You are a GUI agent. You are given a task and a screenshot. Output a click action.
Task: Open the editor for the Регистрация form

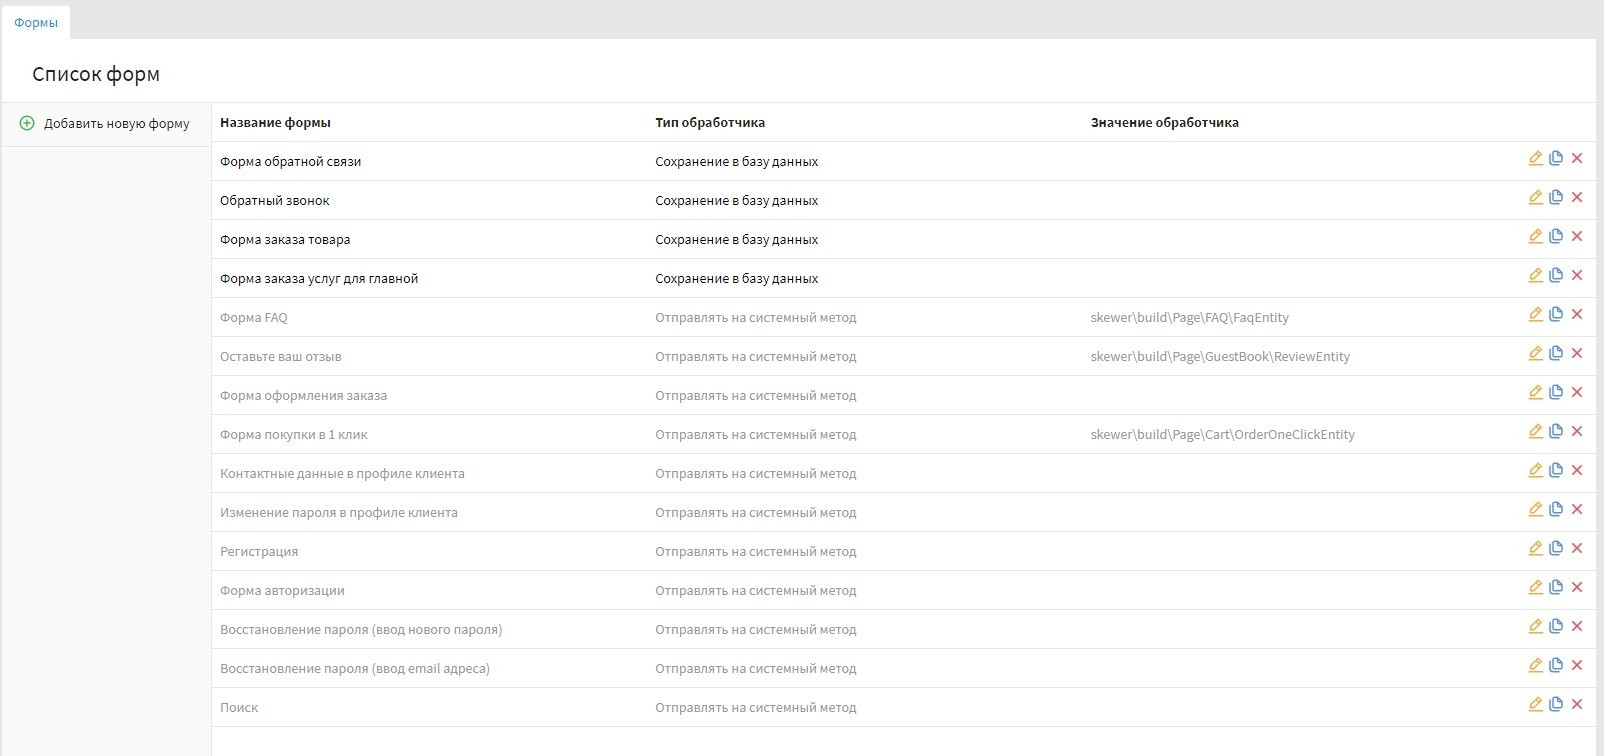tap(1535, 548)
